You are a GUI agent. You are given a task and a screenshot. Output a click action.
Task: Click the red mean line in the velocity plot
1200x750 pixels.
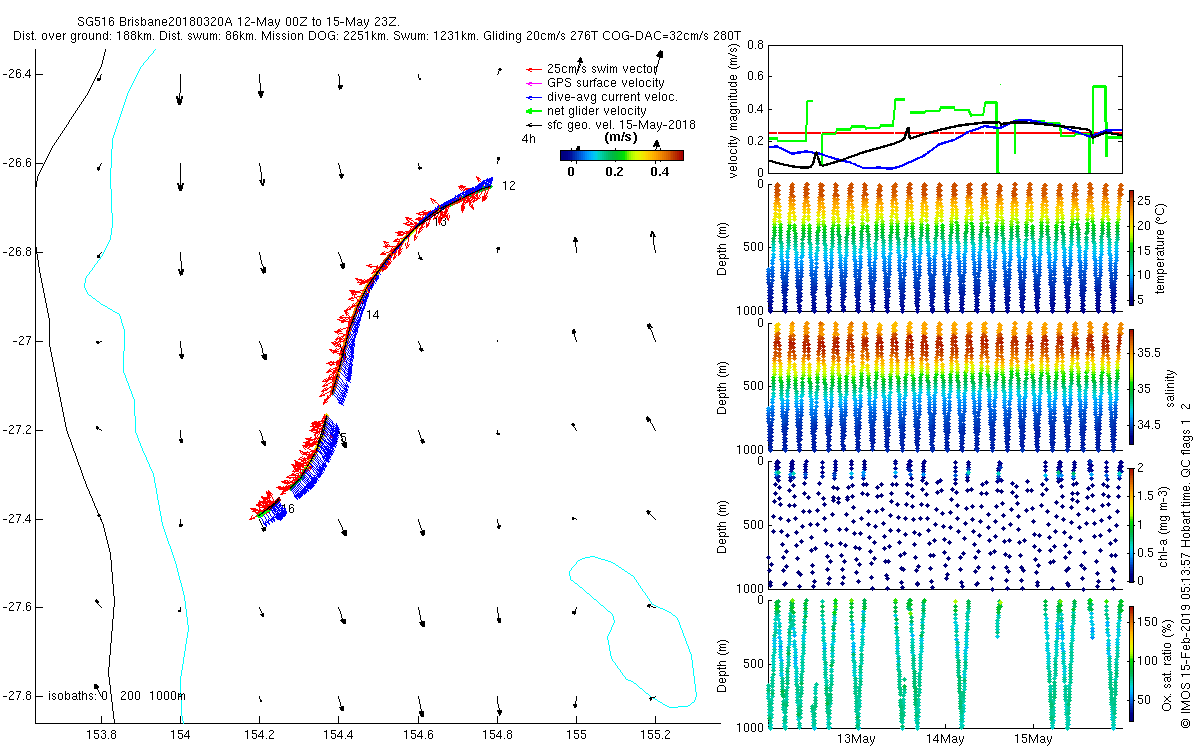click(945, 132)
